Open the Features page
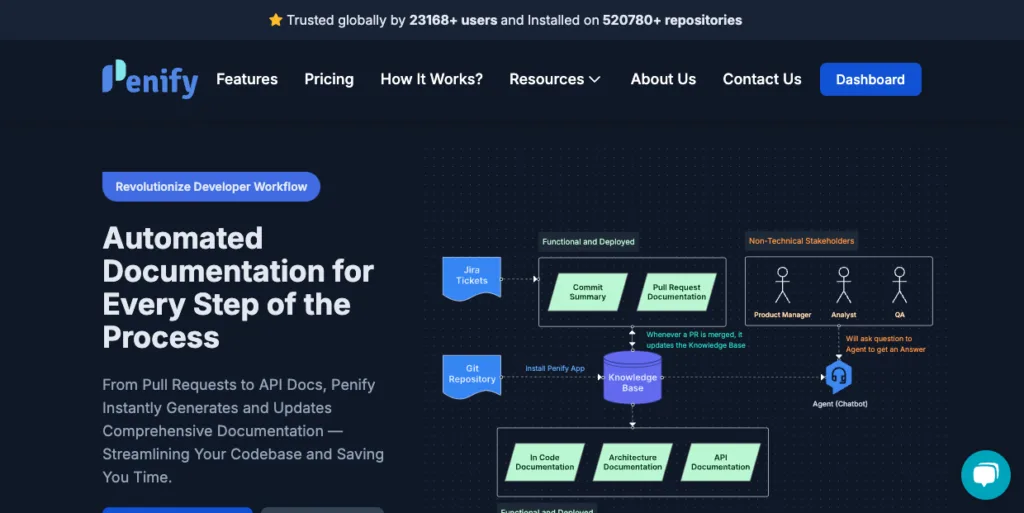The height and width of the screenshot is (513, 1024). pos(247,79)
